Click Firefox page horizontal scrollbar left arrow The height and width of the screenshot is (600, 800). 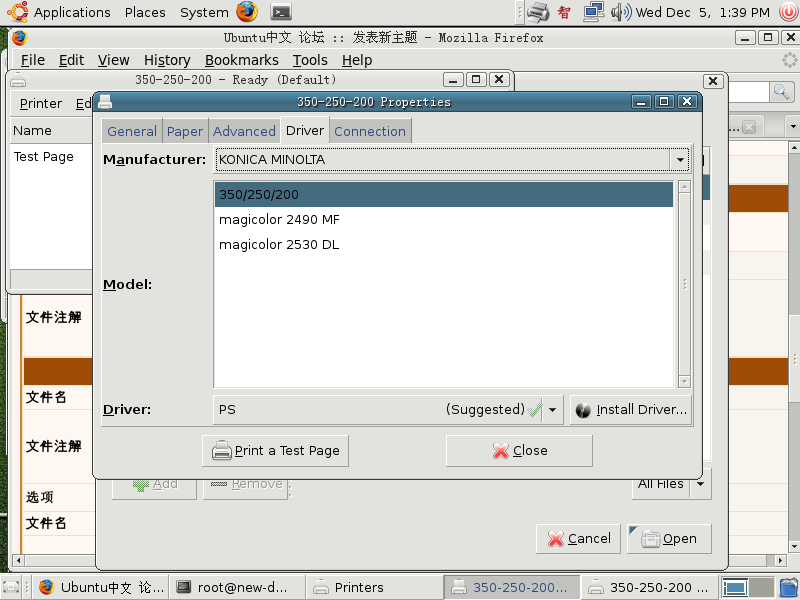[x=18, y=560]
